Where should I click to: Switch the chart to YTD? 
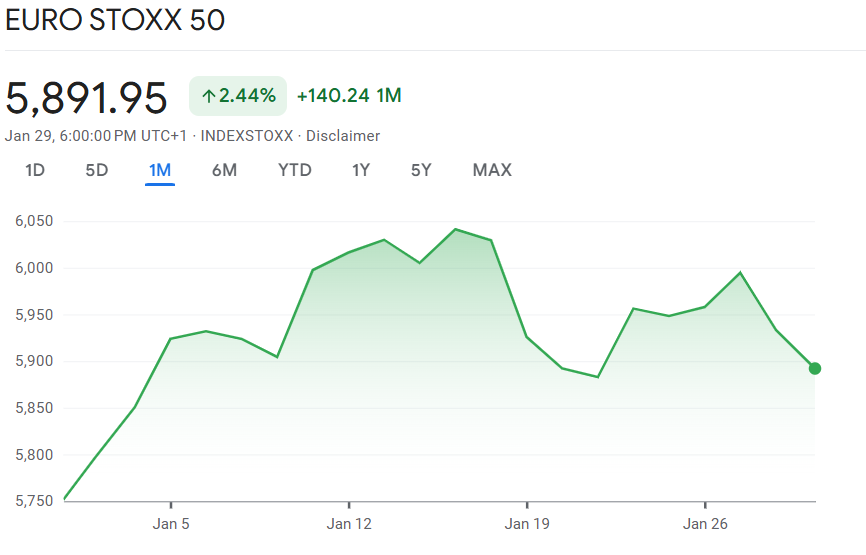click(294, 170)
